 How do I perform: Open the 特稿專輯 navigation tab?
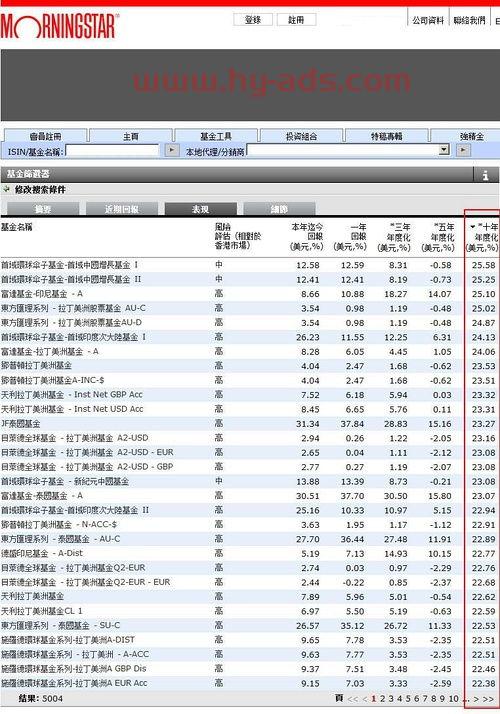[x=386, y=136]
